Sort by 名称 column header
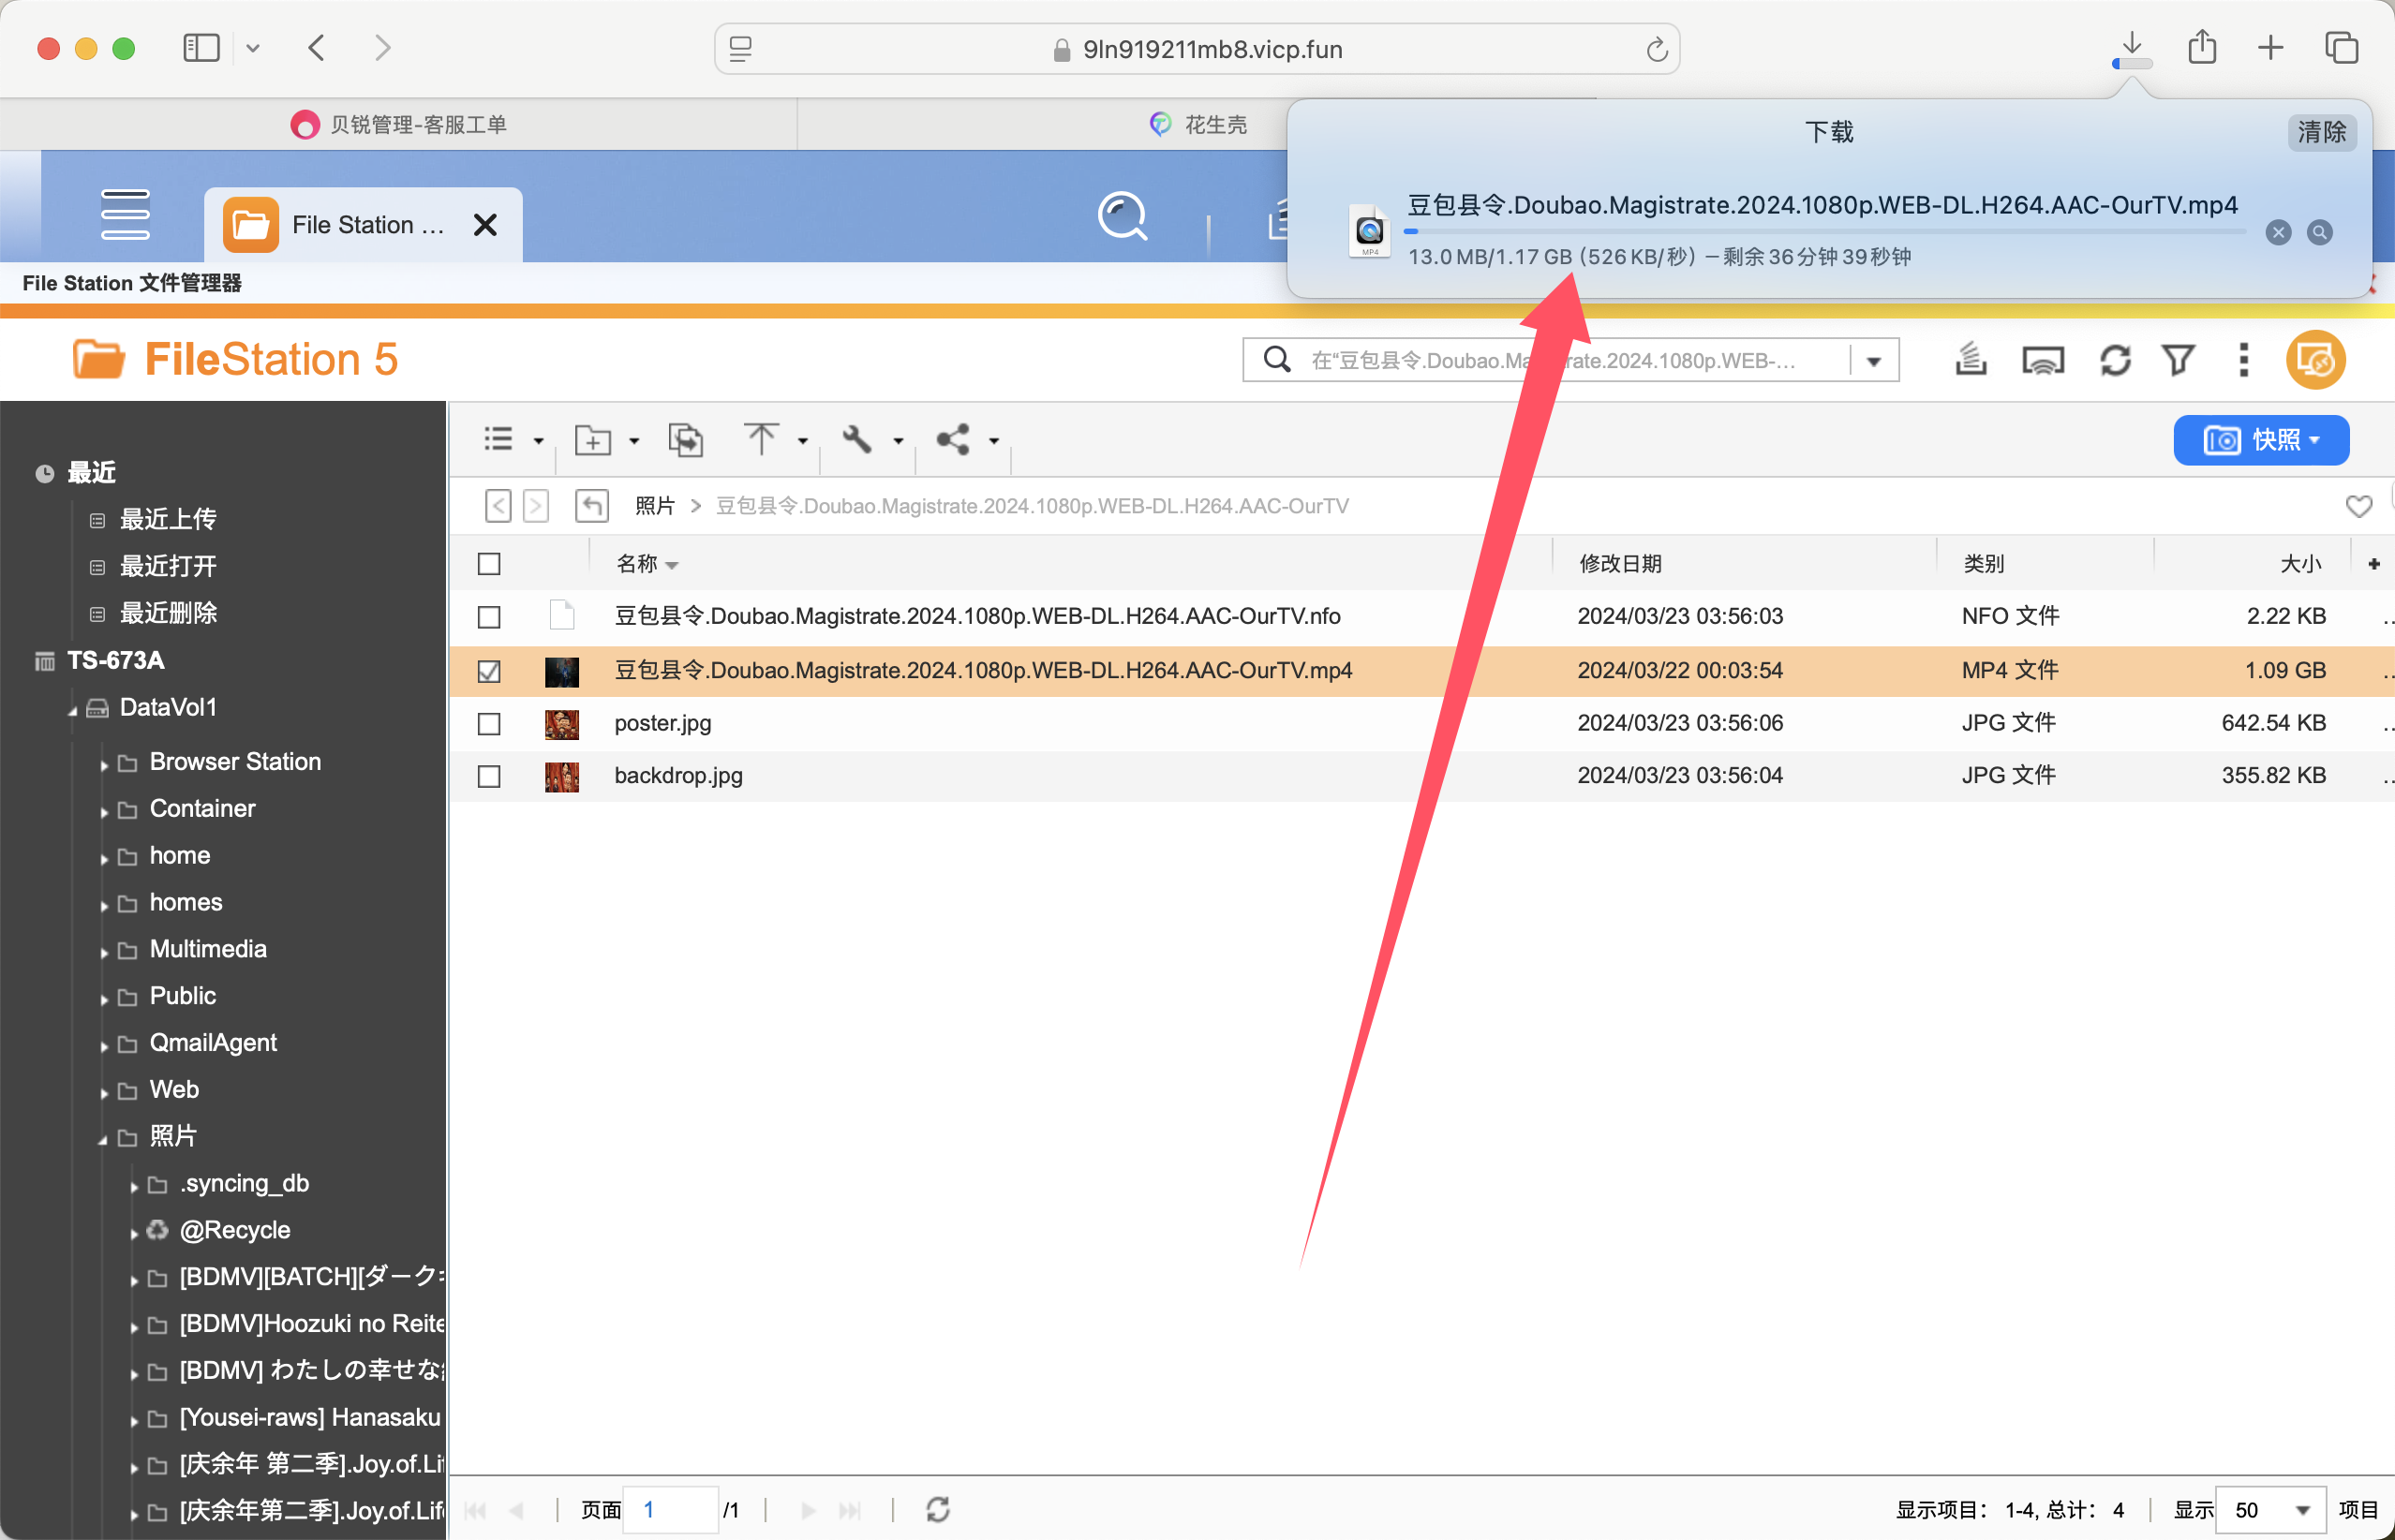This screenshot has height=1540, width=2395. (647, 564)
